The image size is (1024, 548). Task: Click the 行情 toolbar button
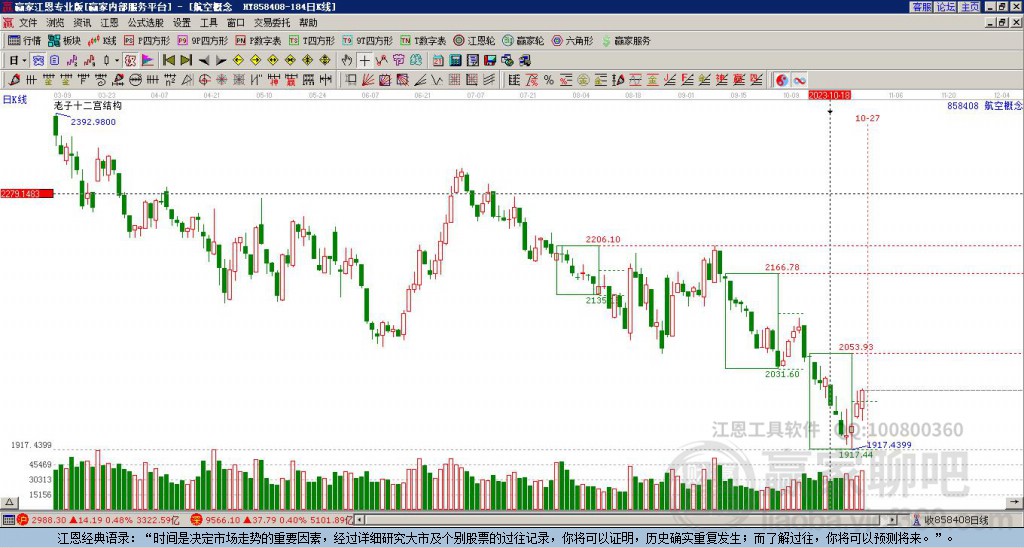point(24,40)
